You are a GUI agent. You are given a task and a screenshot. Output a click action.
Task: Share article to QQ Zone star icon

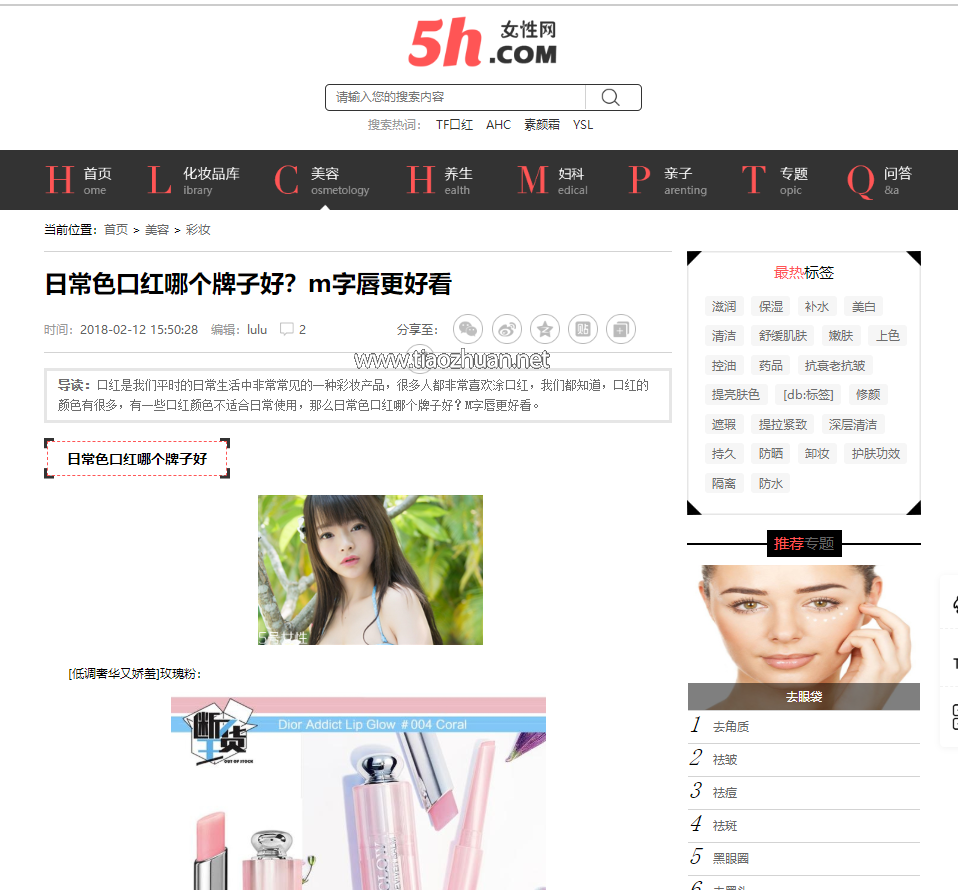point(545,329)
